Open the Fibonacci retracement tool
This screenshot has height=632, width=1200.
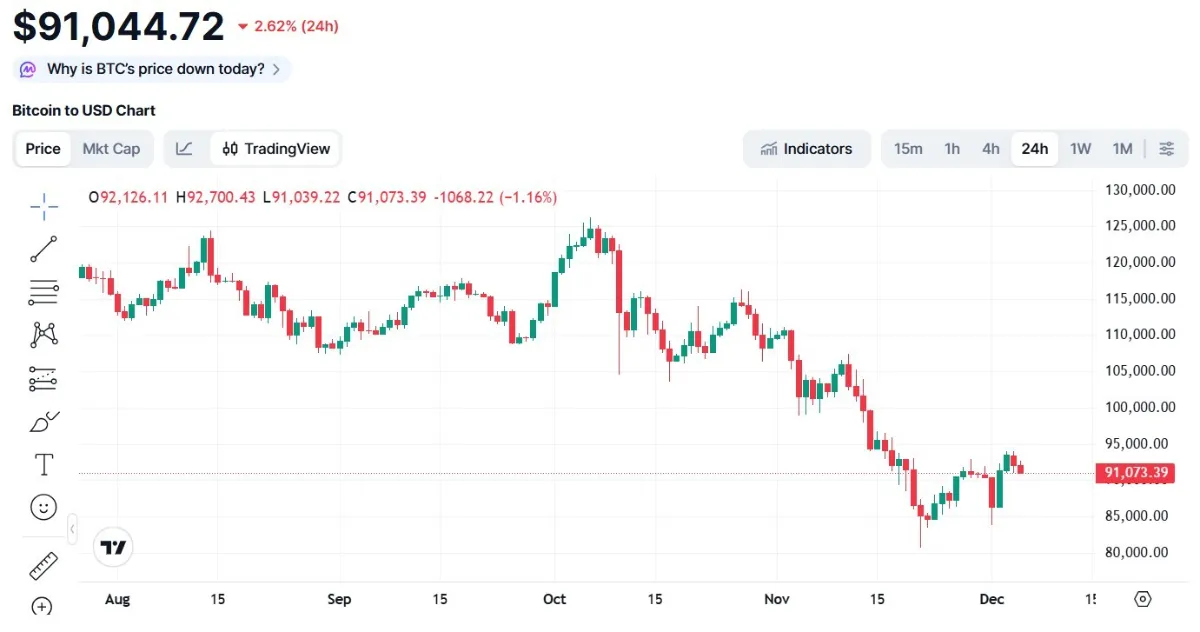point(44,292)
